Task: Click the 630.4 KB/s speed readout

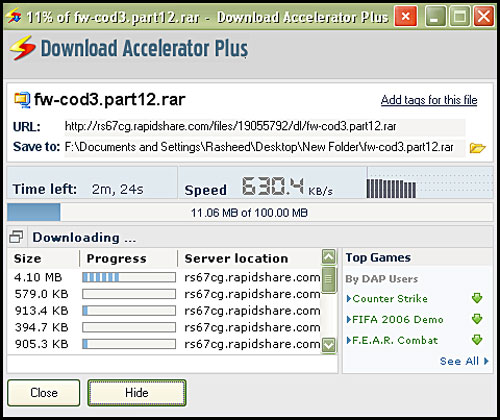Action: click(x=287, y=187)
